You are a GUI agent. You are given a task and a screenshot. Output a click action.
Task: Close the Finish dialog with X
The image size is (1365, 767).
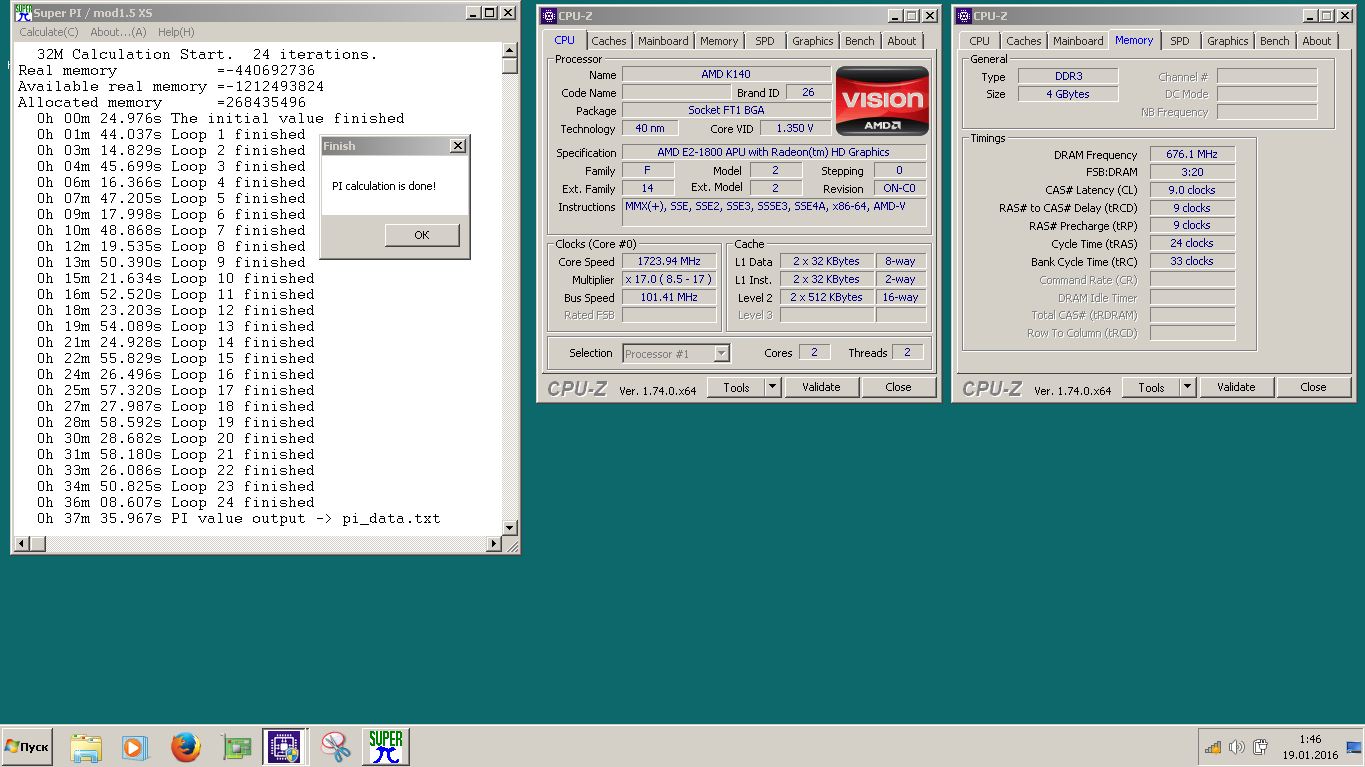[458, 146]
